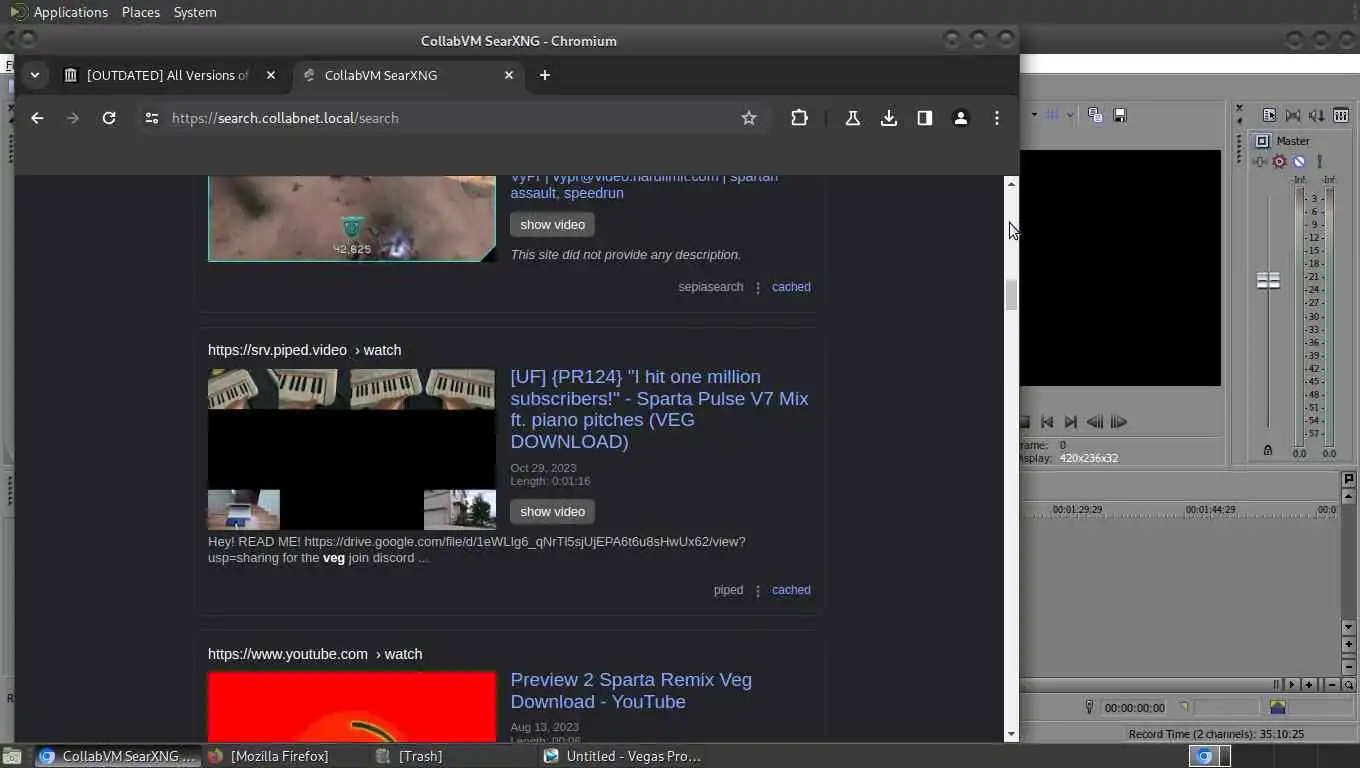Screen dimensions: 1360x768
Task: Go back in Chromium history
Action: (x=37, y=118)
